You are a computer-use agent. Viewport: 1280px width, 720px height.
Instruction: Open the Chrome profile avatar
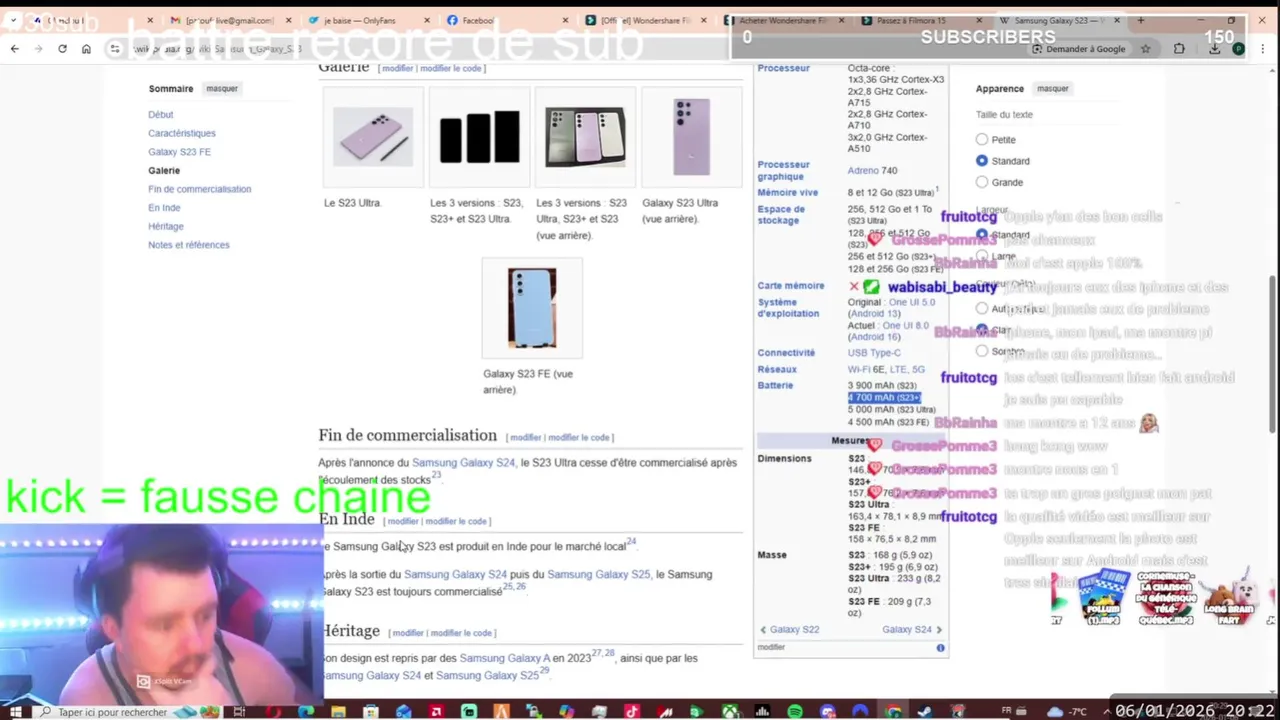[x=1238, y=49]
